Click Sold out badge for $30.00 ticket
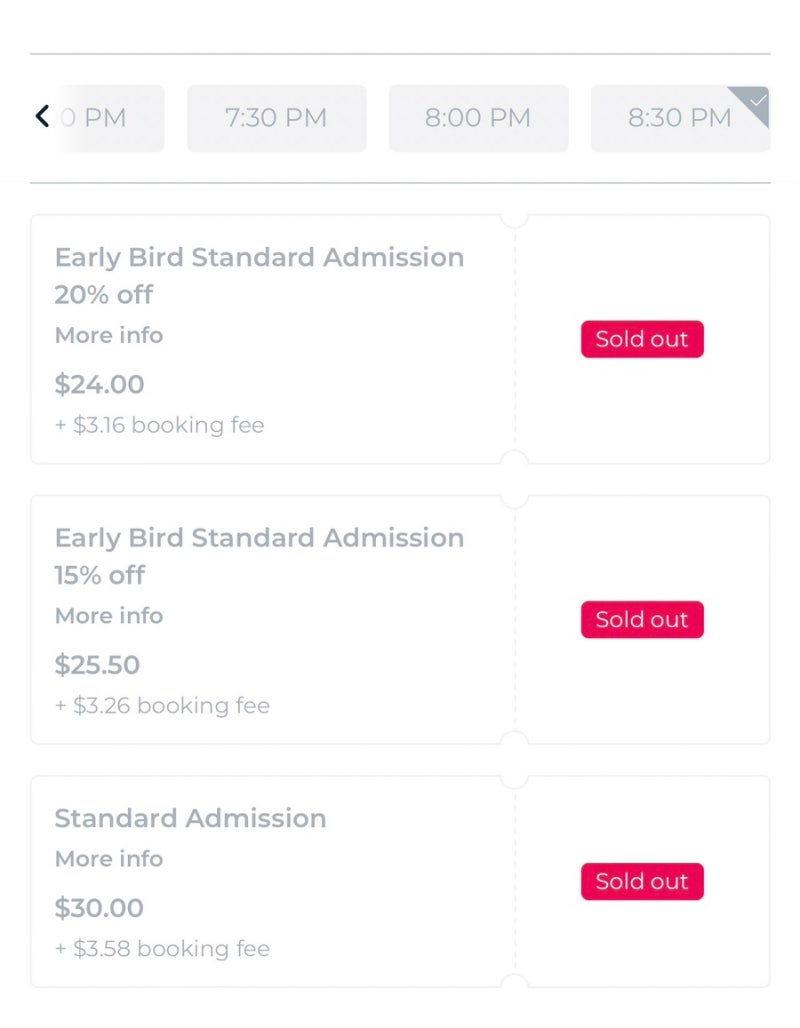 642,881
